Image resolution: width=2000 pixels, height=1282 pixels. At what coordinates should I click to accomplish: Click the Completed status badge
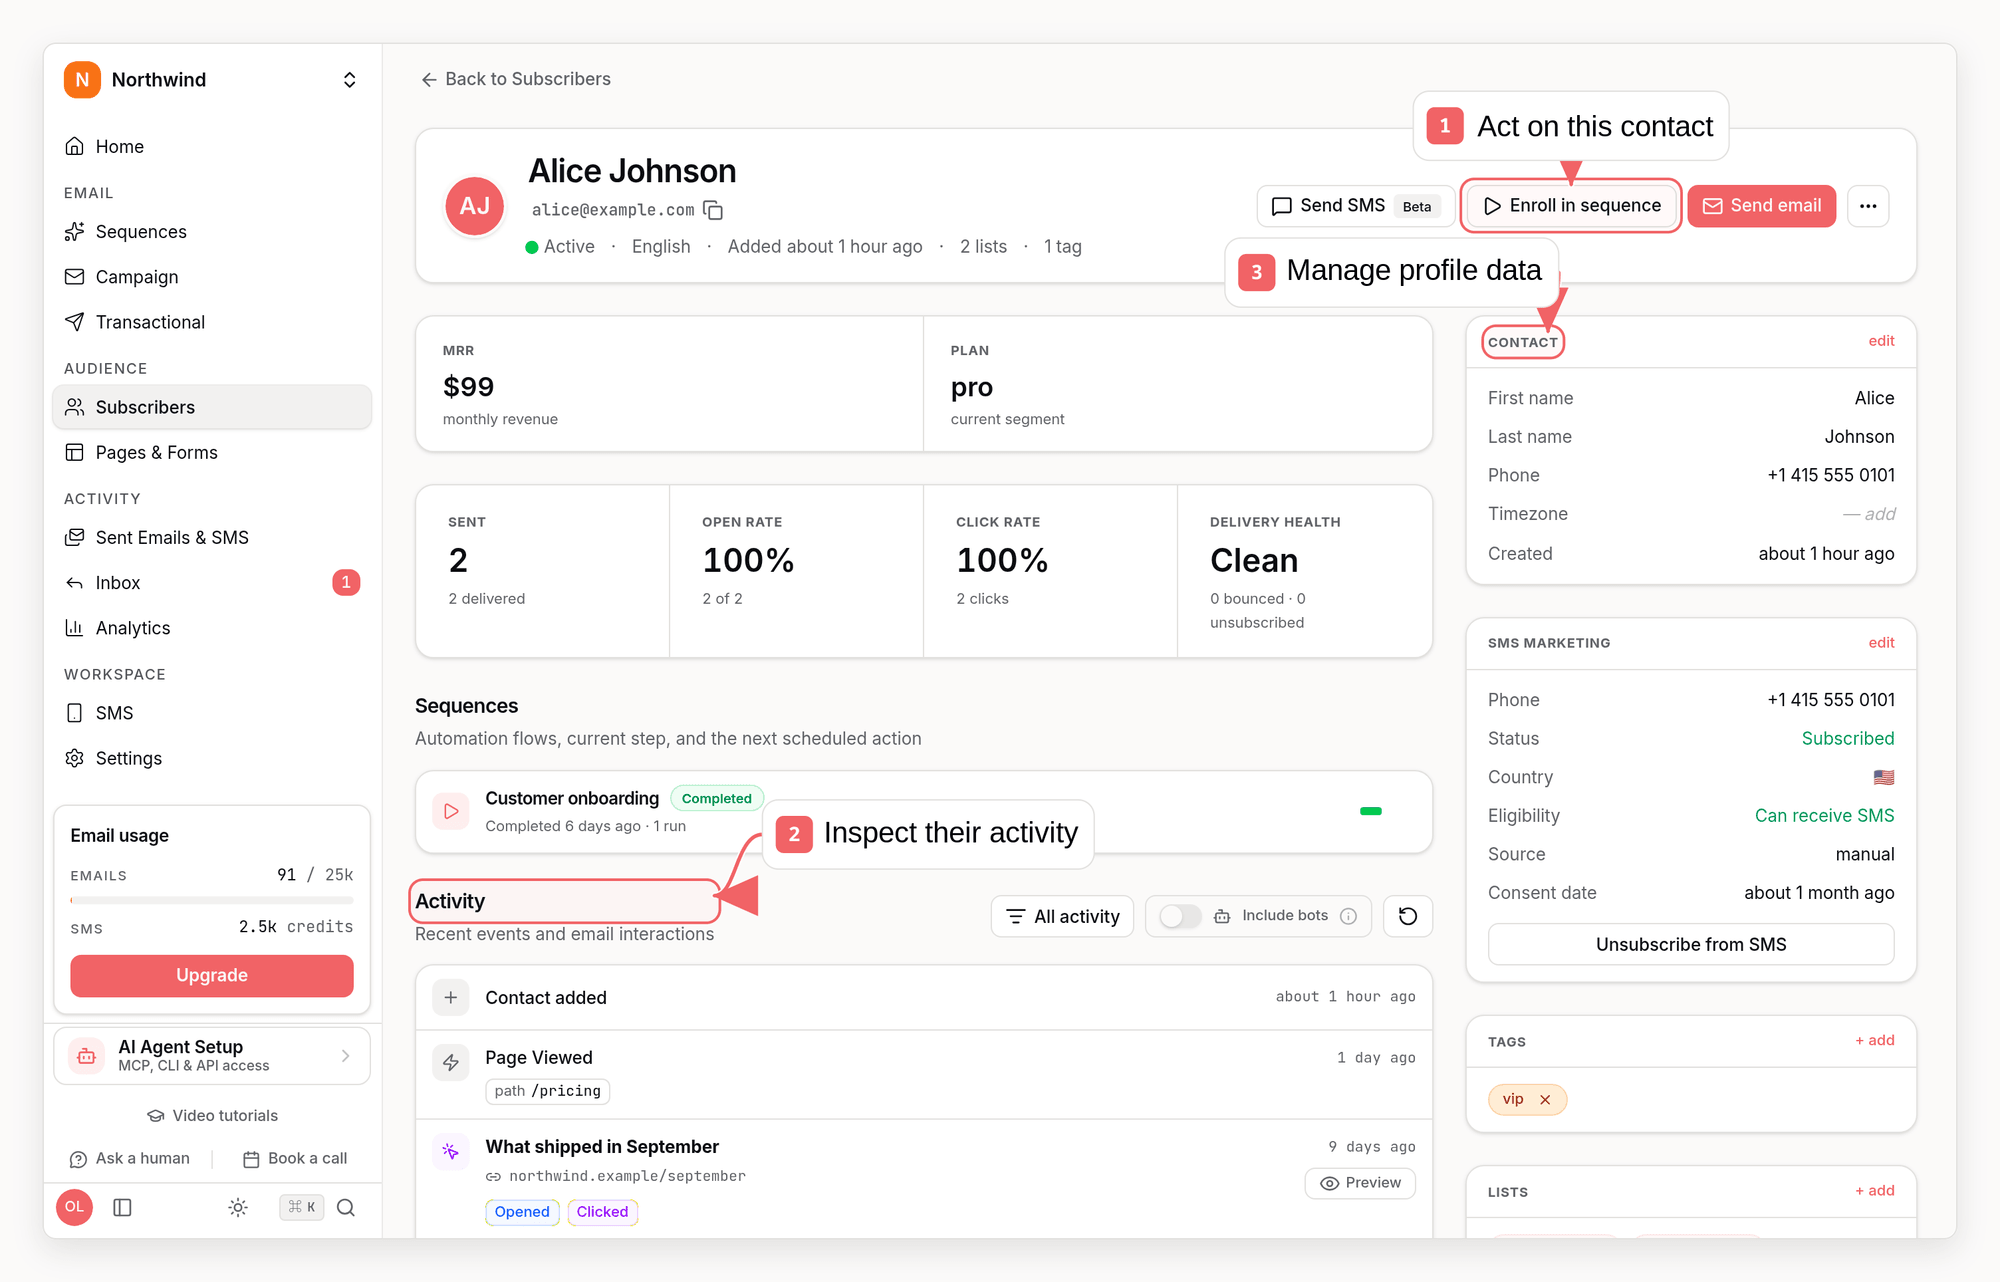[716, 798]
